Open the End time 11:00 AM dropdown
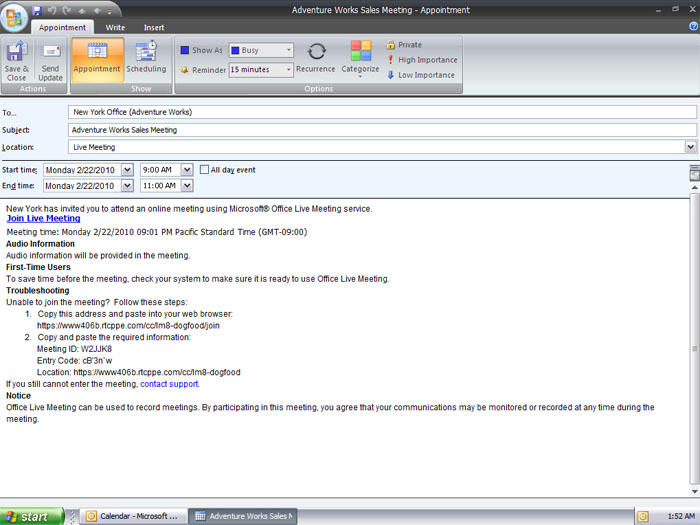This screenshot has width=700, height=525. 187,186
